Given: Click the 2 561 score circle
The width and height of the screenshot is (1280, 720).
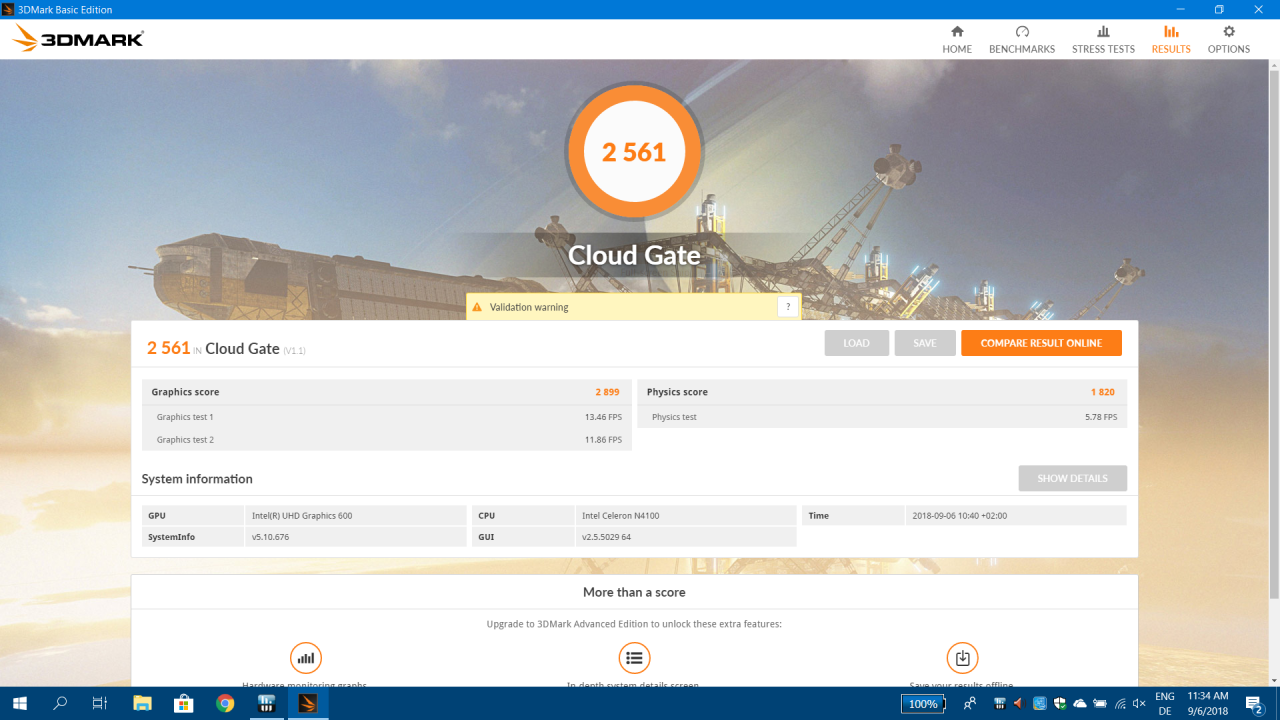Looking at the screenshot, I should click(x=634, y=152).
